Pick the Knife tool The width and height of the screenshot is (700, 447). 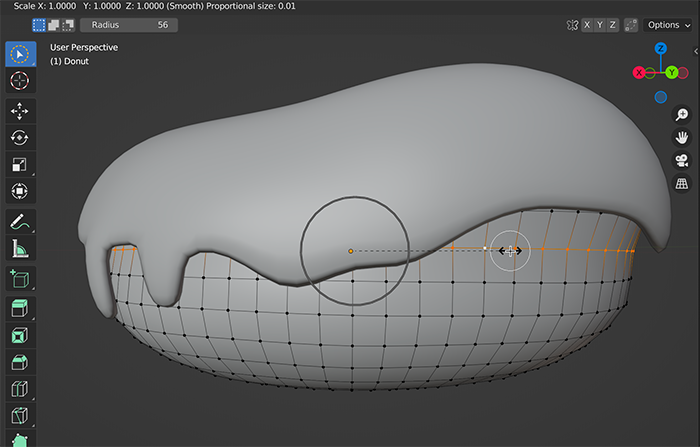click(x=20, y=415)
